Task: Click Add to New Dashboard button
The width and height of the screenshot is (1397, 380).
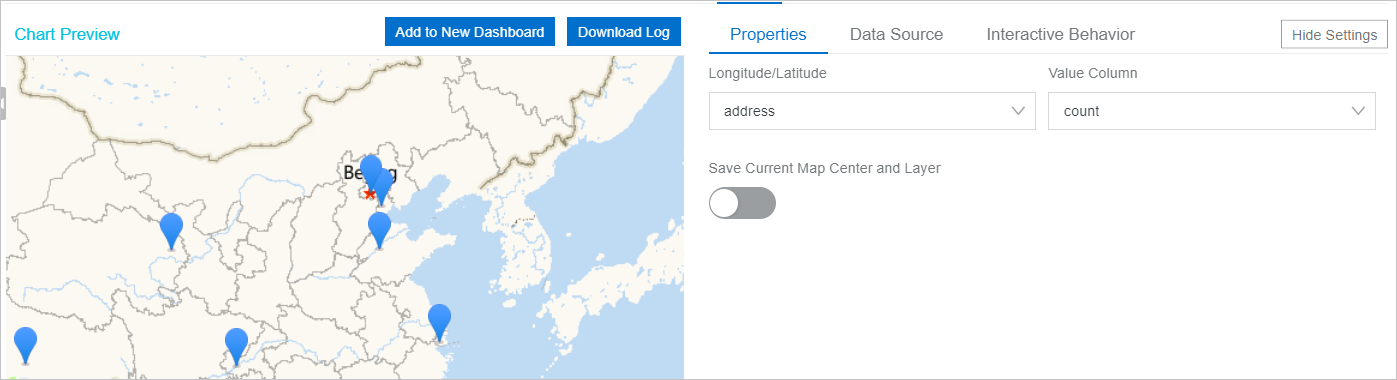Action: (470, 31)
